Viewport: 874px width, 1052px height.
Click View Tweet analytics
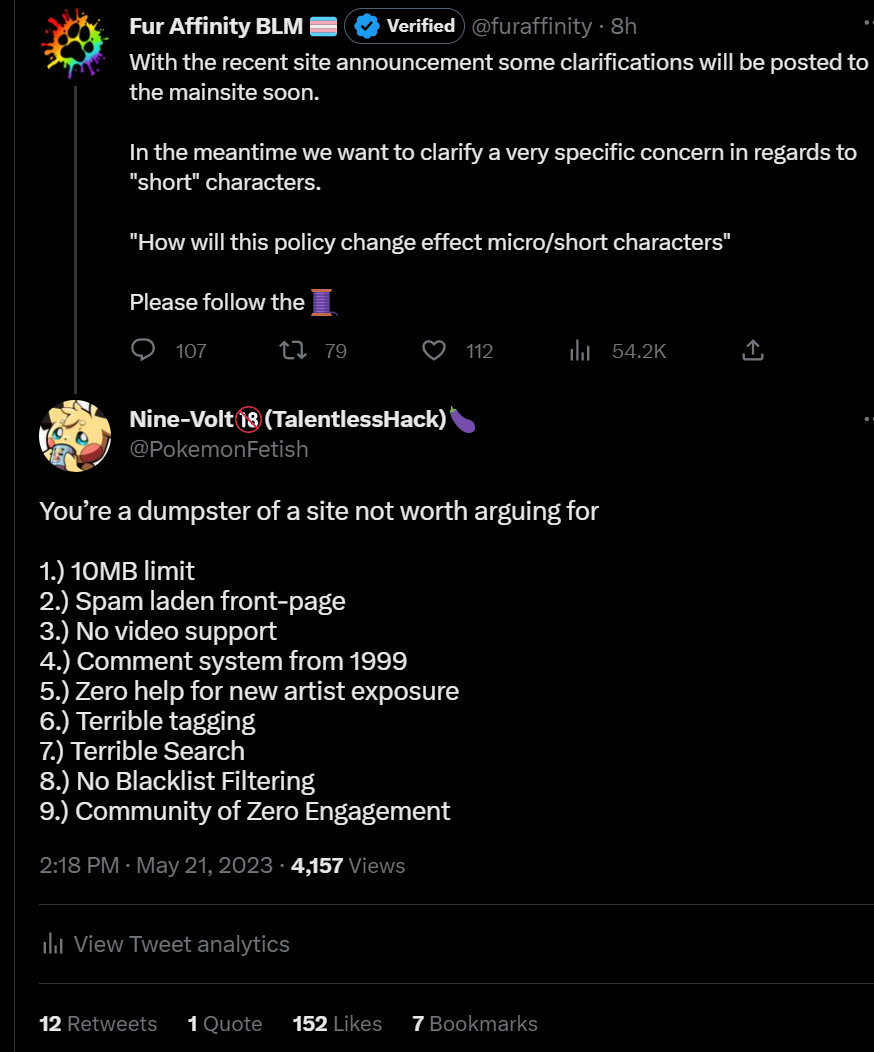click(x=181, y=944)
